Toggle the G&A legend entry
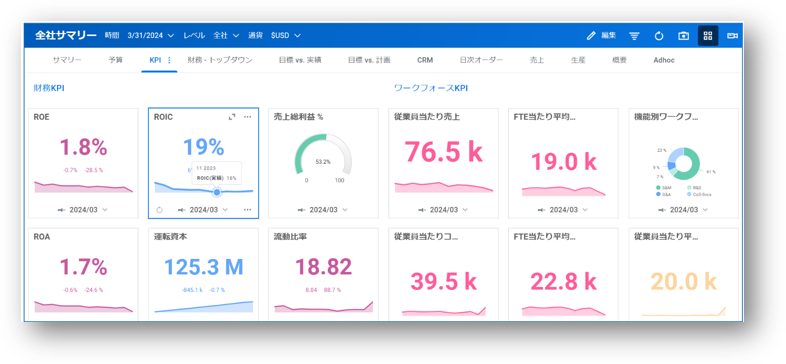 (x=665, y=194)
